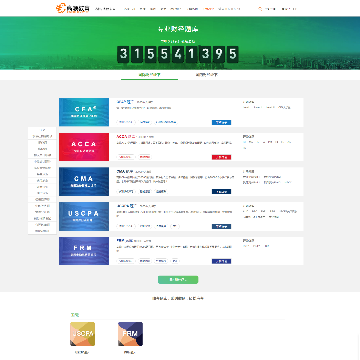360x360 pixels.
Task: Switch to the second tab below banner
Action: point(206,75)
